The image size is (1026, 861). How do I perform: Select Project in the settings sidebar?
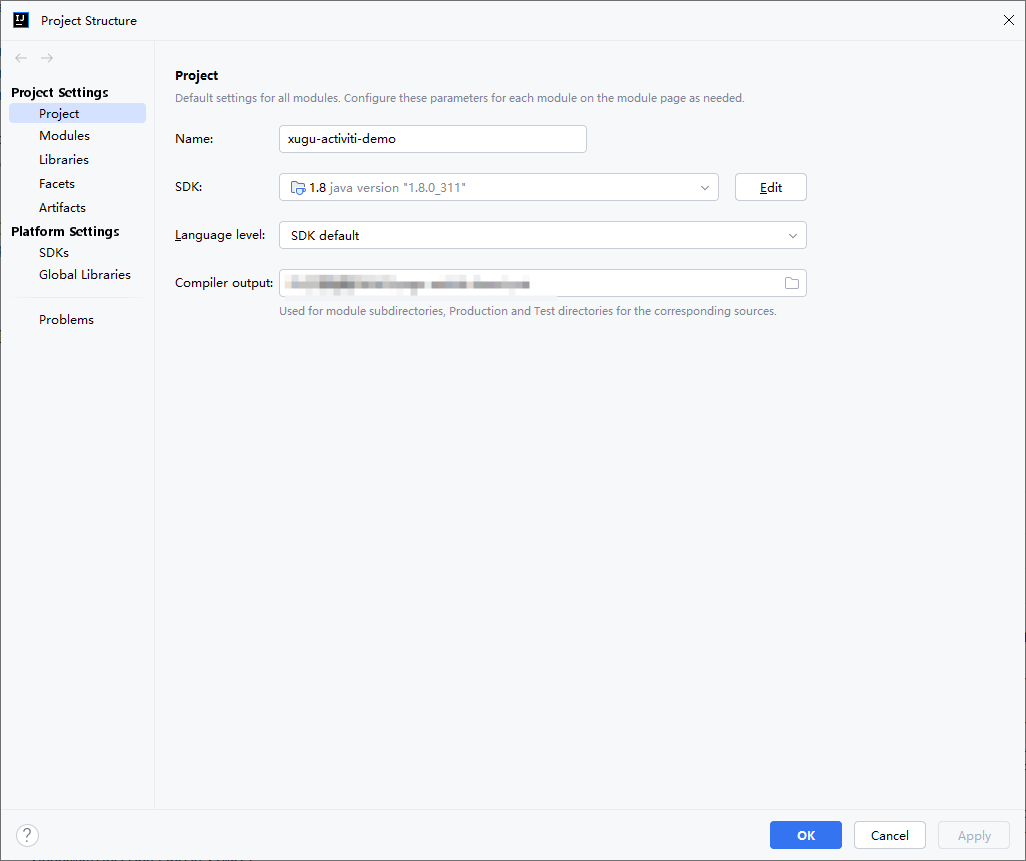(59, 114)
